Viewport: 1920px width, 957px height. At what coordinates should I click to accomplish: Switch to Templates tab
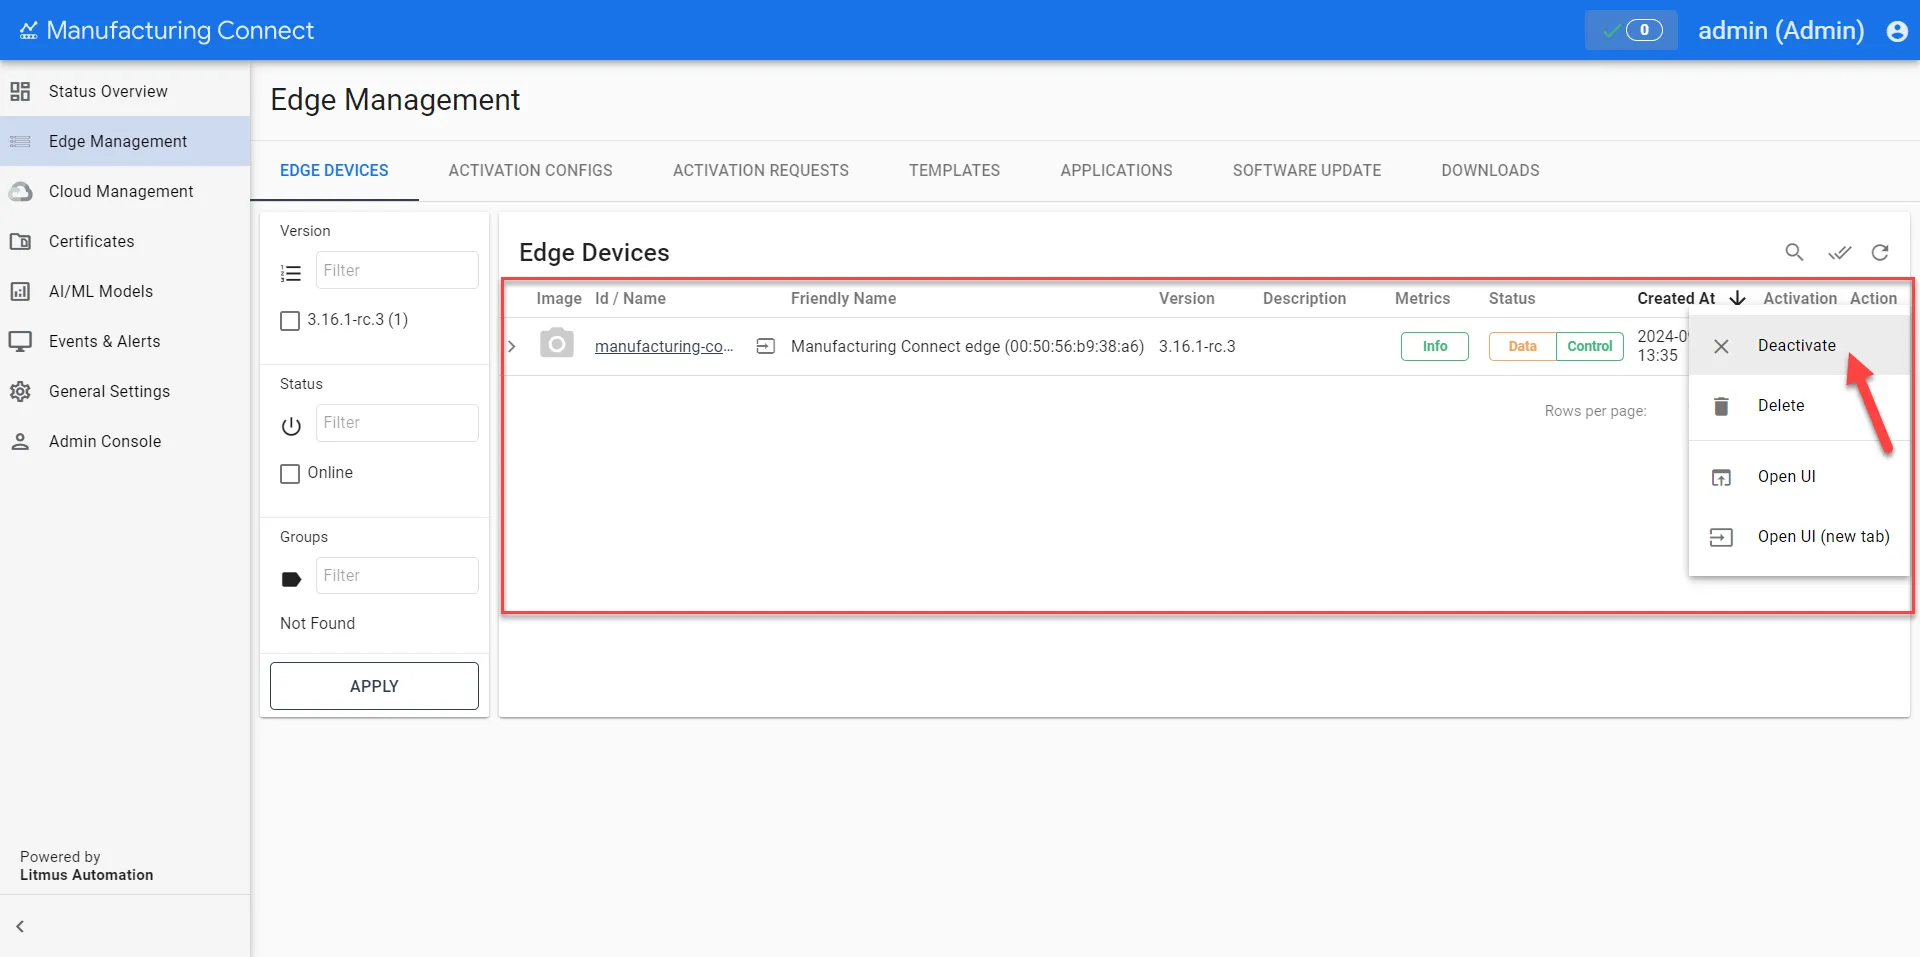pos(954,170)
